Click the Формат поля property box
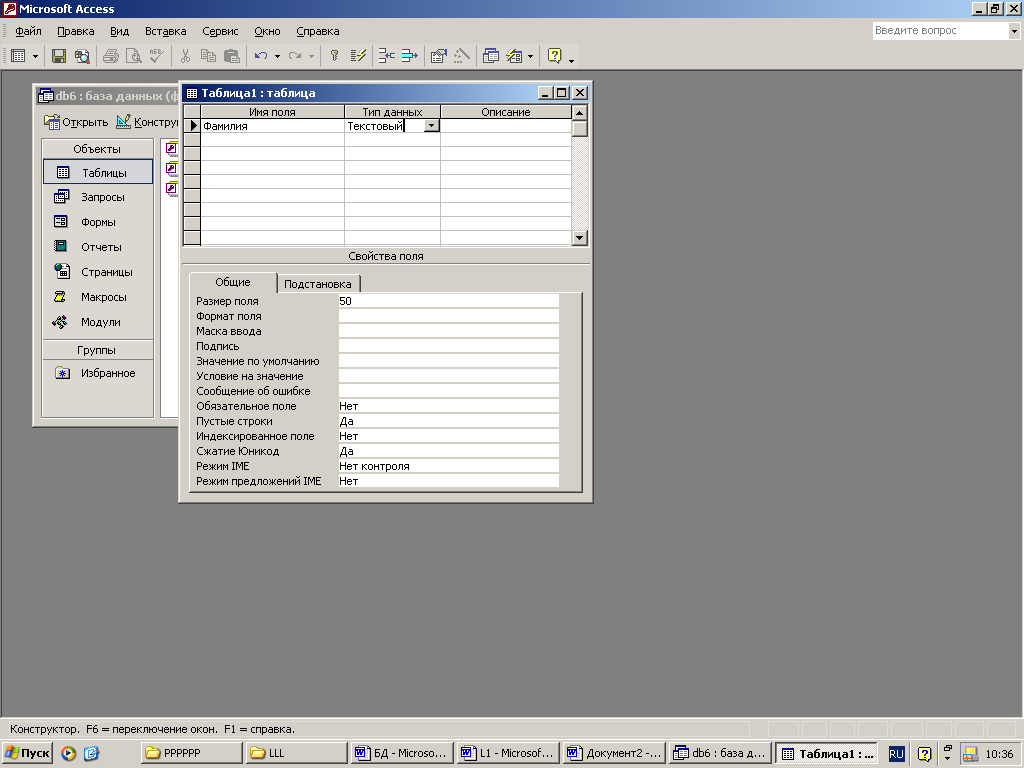This screenshot has width=1024, height=768. click(449, 316)
